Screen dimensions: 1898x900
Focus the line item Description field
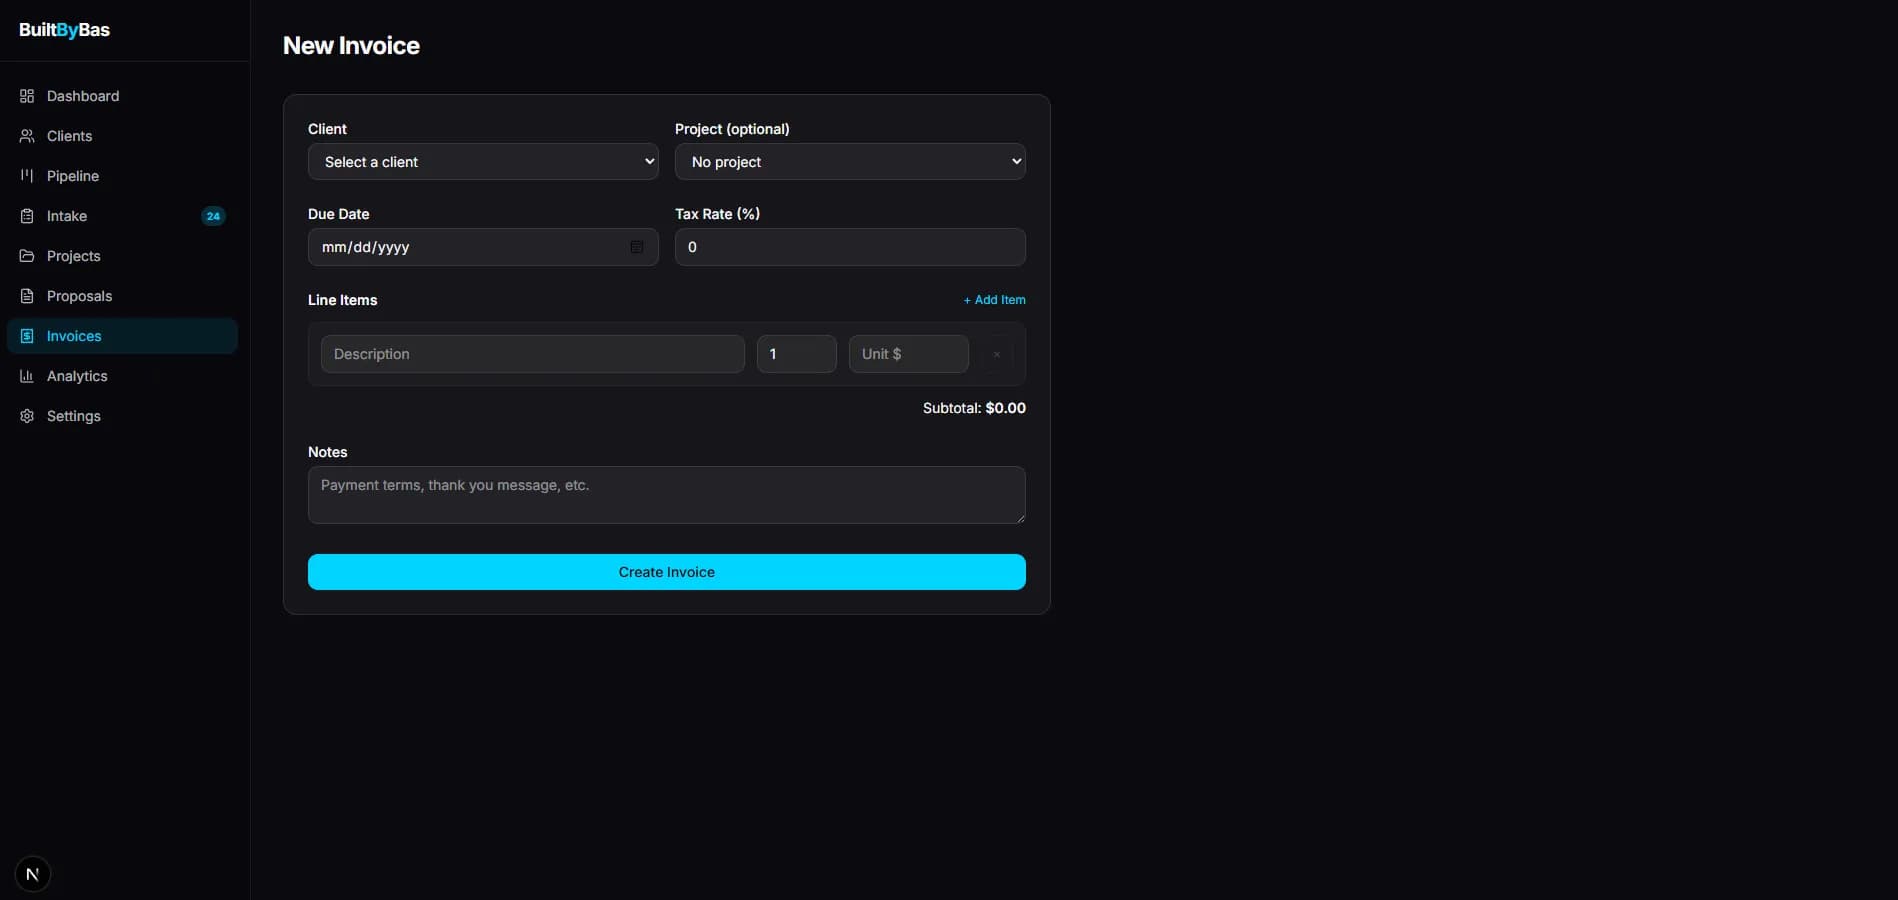(x=532, y=354)
